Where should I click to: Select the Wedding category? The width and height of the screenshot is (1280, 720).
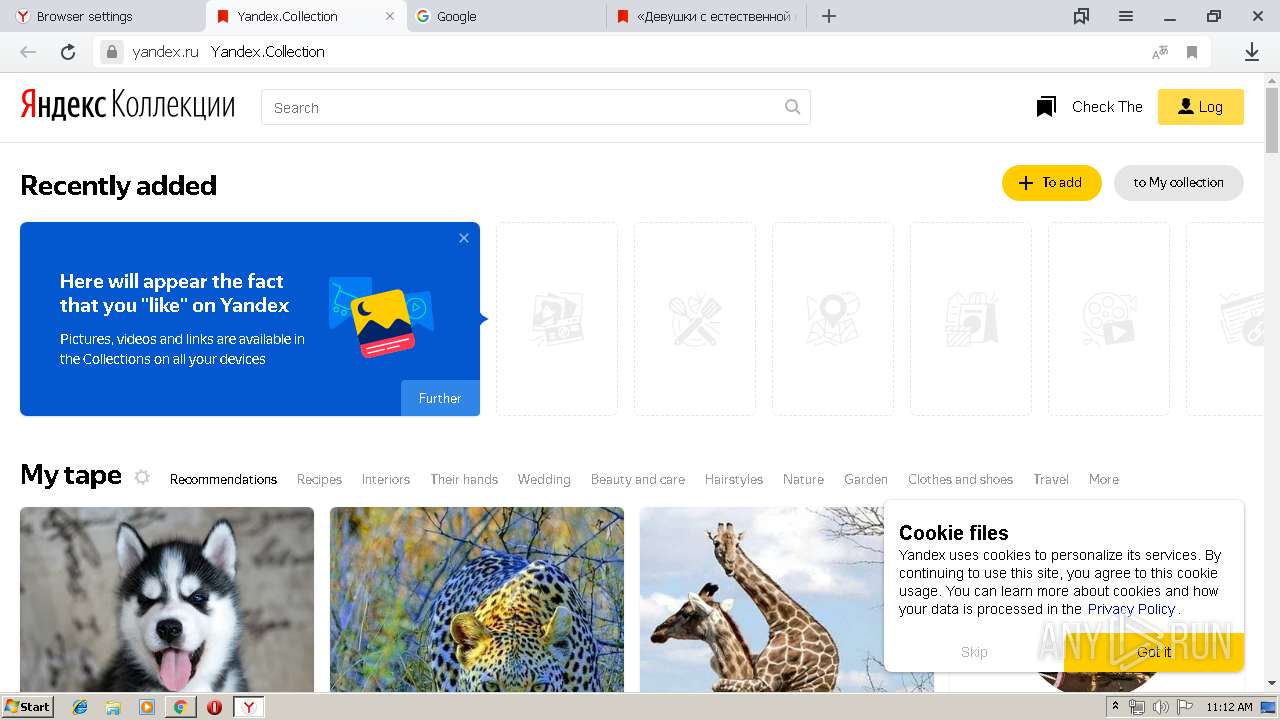tap(544, 479)
